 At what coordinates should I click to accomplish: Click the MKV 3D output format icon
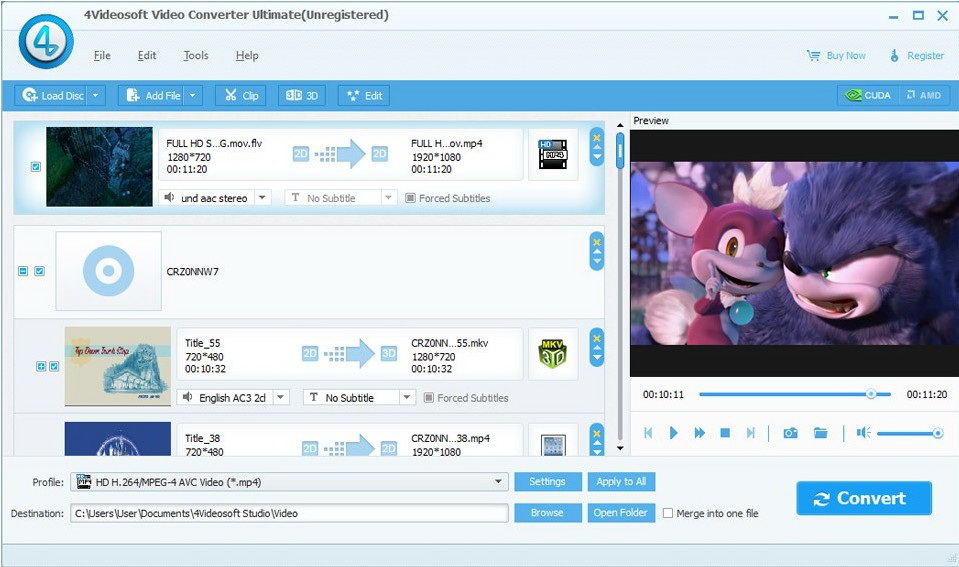pos(553,354)
